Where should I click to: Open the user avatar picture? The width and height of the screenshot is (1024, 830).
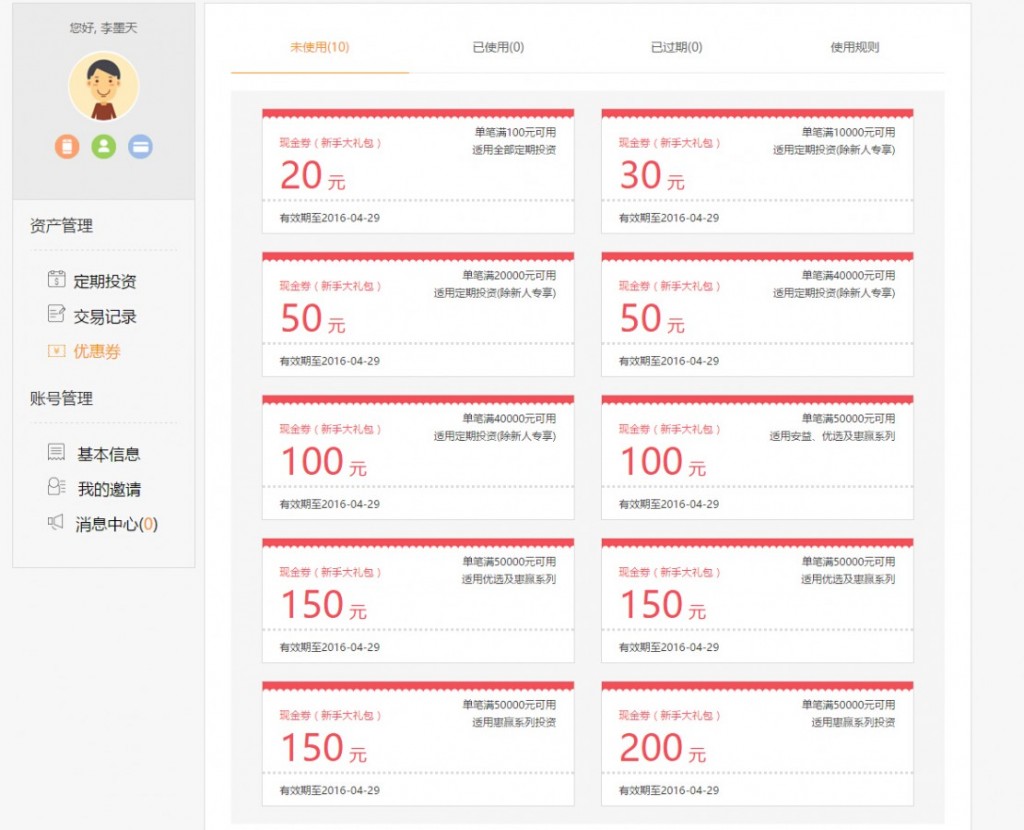103,88
